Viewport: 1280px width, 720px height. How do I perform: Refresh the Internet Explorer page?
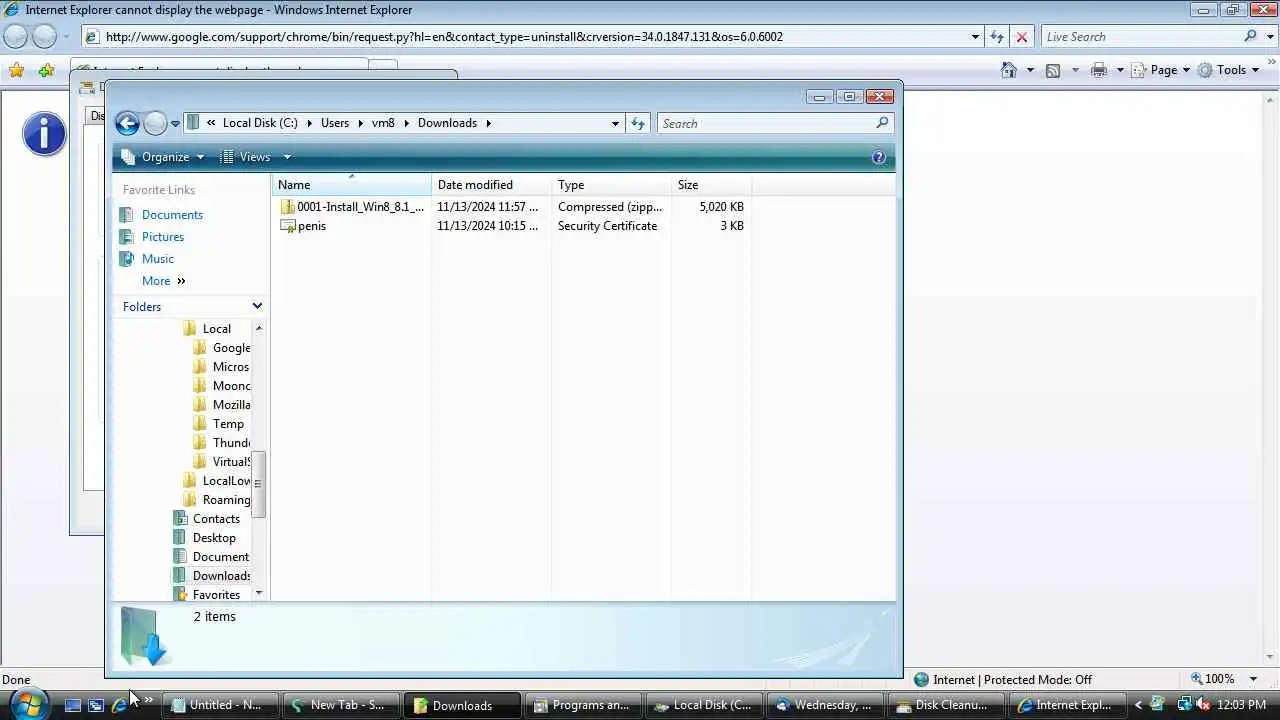tap(997, 37)
